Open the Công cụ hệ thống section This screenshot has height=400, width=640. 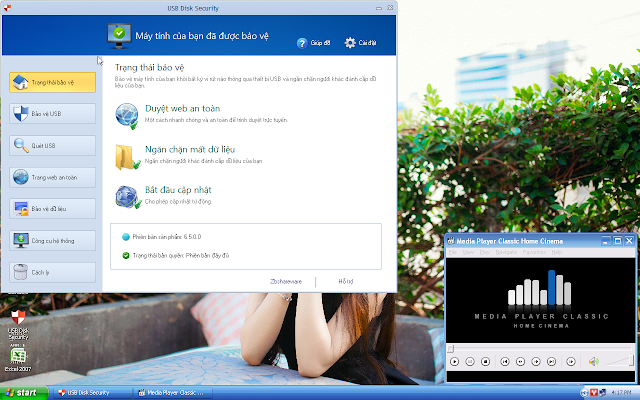(x=53, y=241)
